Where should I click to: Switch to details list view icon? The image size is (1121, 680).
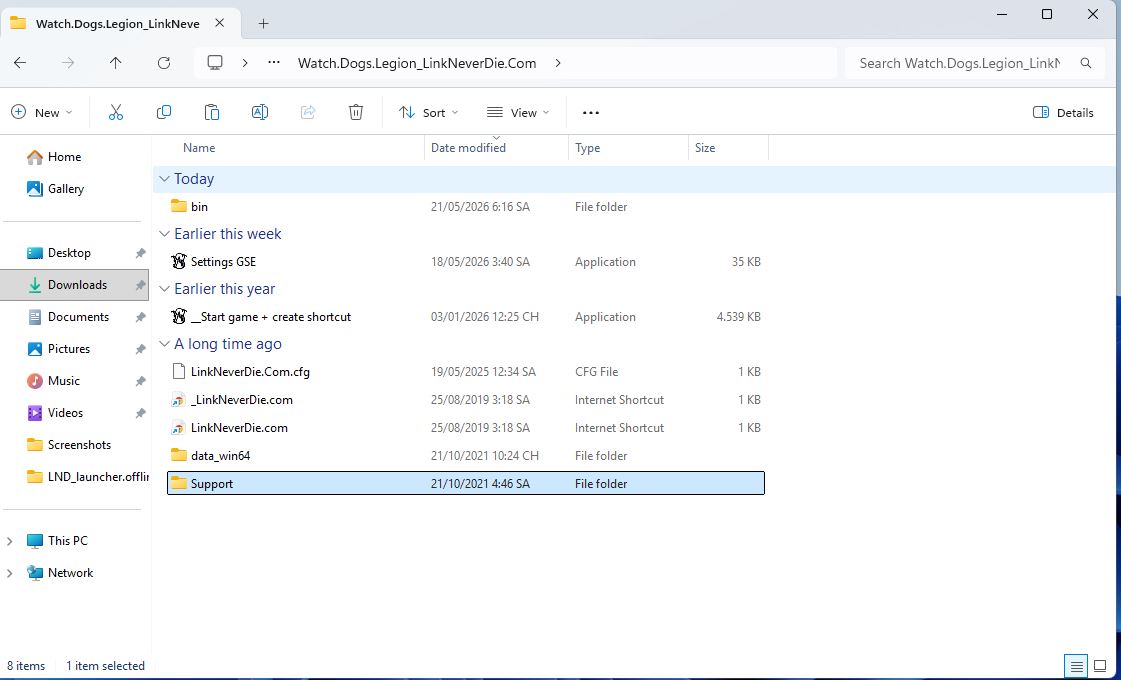pyautogui.click(x=1076, y=666)
